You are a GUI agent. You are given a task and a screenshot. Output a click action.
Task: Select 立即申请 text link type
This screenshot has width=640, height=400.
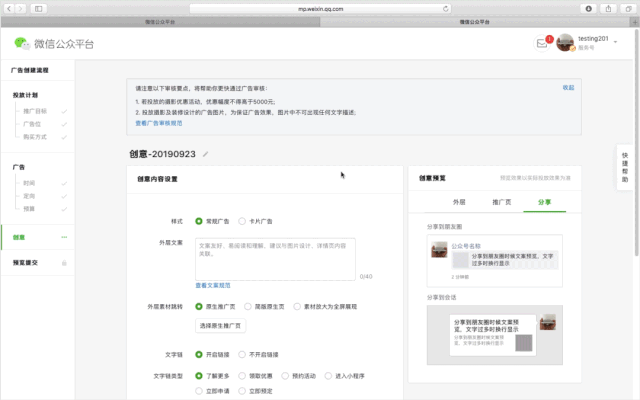point(199,391)
